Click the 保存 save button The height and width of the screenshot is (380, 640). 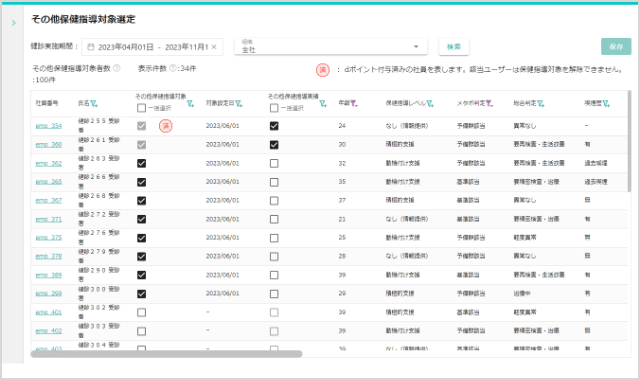616,47
